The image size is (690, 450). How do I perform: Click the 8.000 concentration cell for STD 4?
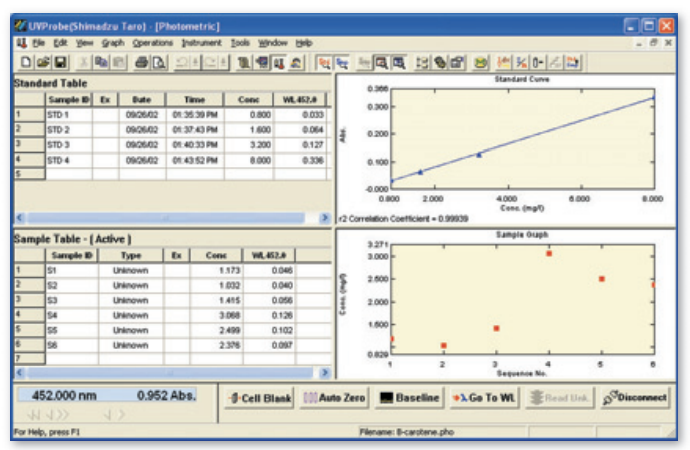(249, 160)
